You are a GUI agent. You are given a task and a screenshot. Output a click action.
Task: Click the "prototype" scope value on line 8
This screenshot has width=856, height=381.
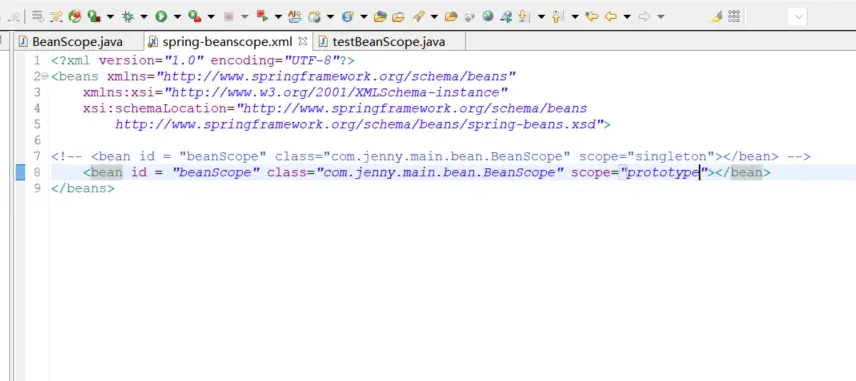click(663, 172)
